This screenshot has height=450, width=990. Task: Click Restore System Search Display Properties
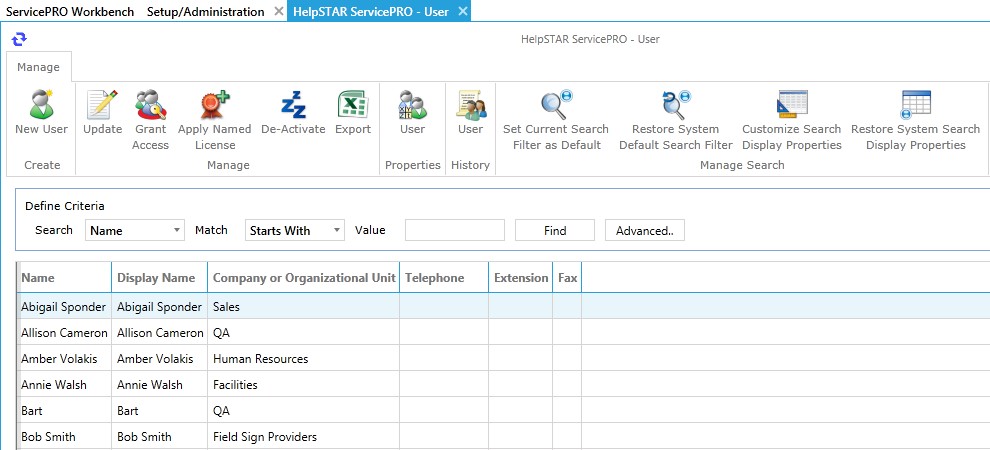click(915, 105)
